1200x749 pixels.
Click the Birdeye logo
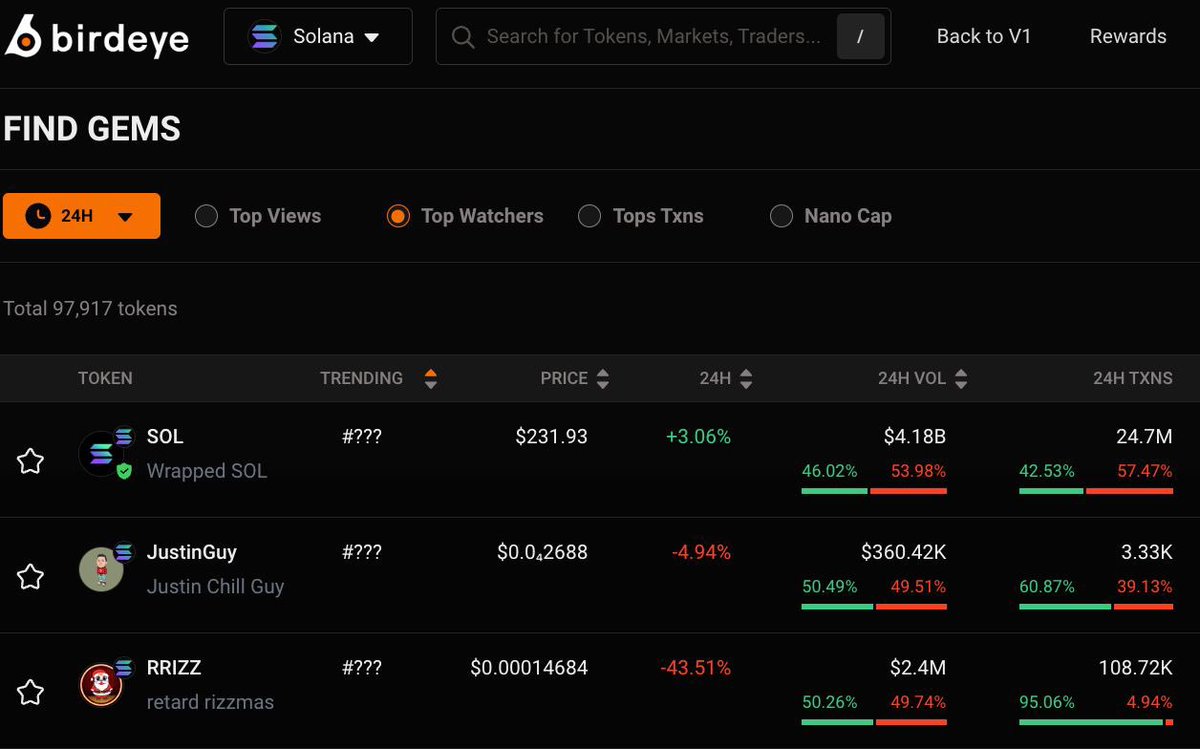tap(96, 37)
